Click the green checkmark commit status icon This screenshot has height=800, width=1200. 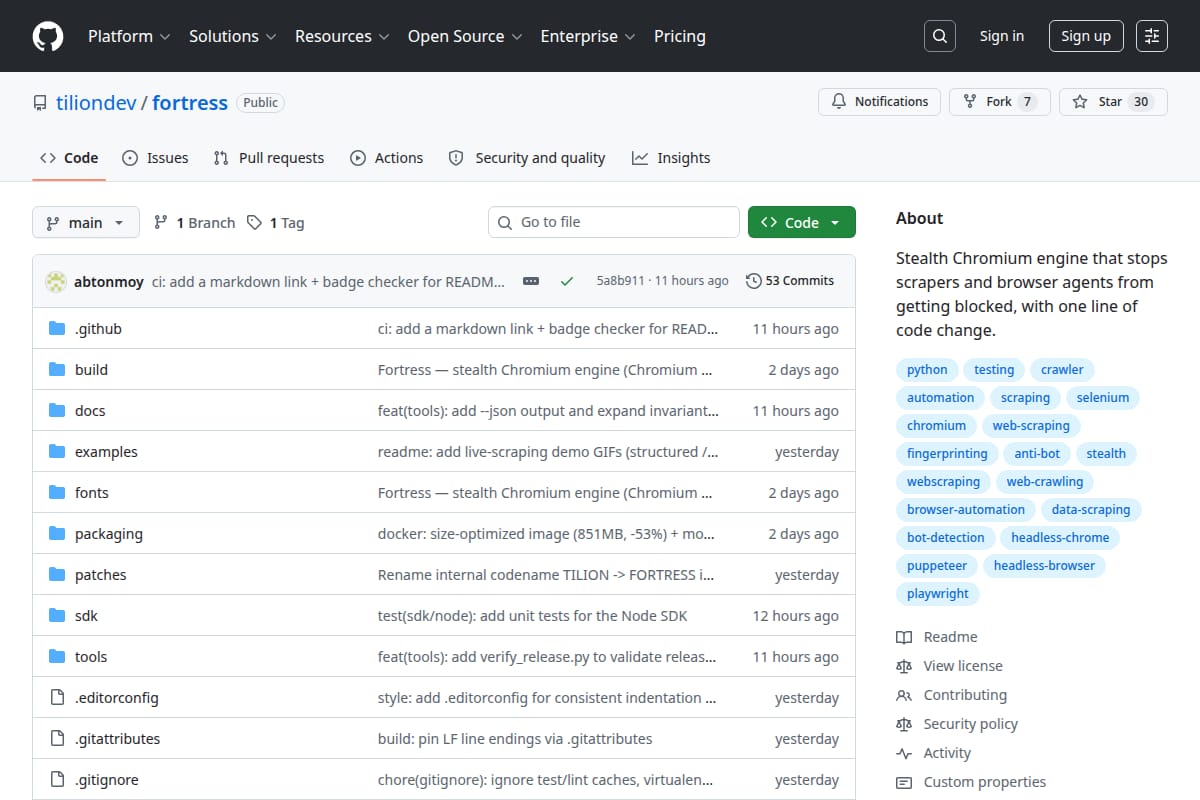pyautogui.click(x=567, y=281)
